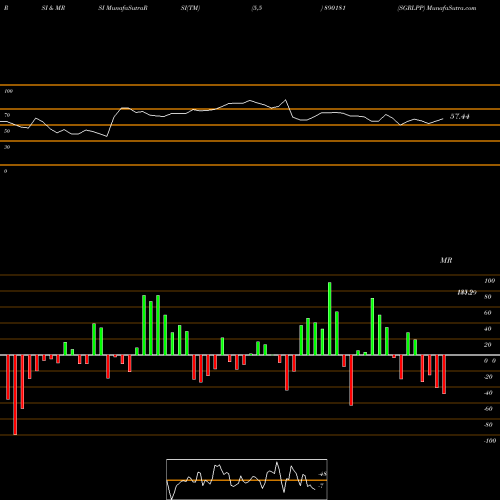Click the 599181 code in the header
The width and height of the screenshot is (500, 500).
click(x=334, y=8)
